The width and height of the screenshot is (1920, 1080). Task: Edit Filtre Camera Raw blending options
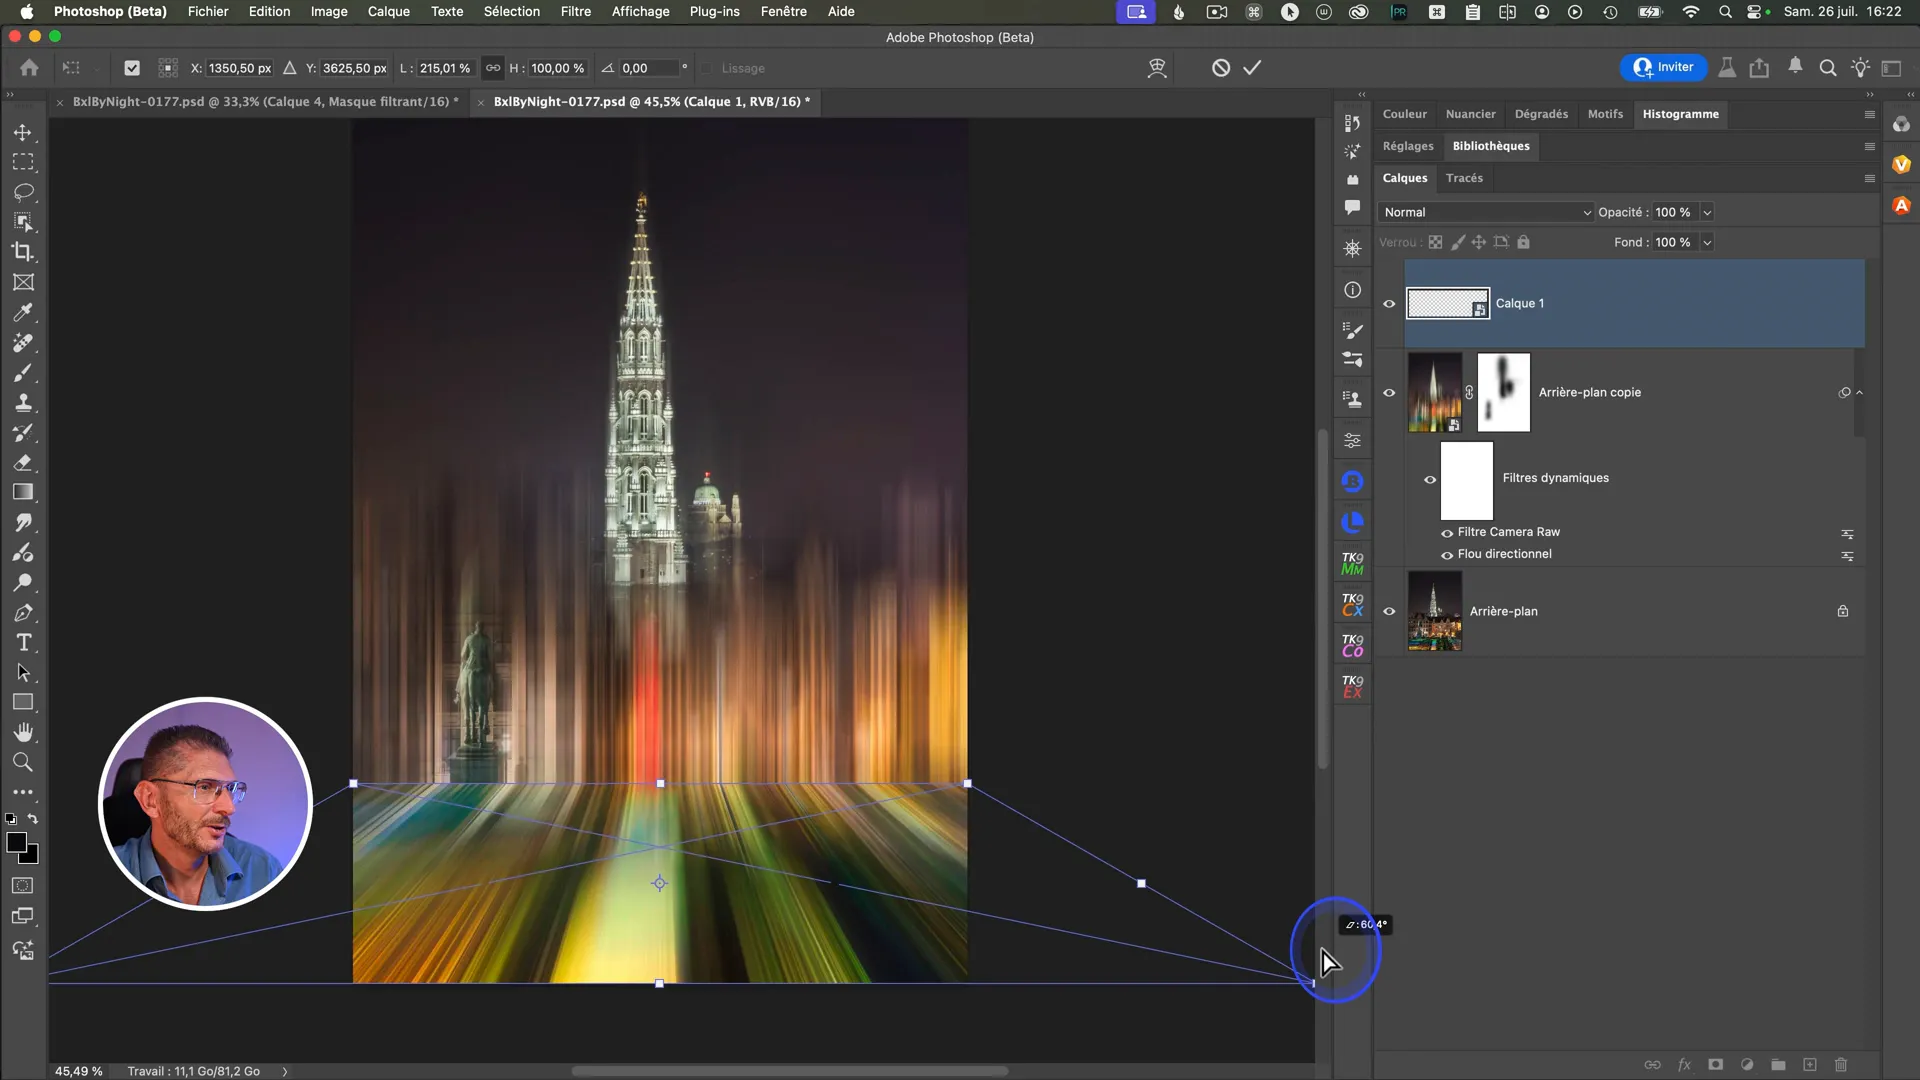[x=1847, y=534]
